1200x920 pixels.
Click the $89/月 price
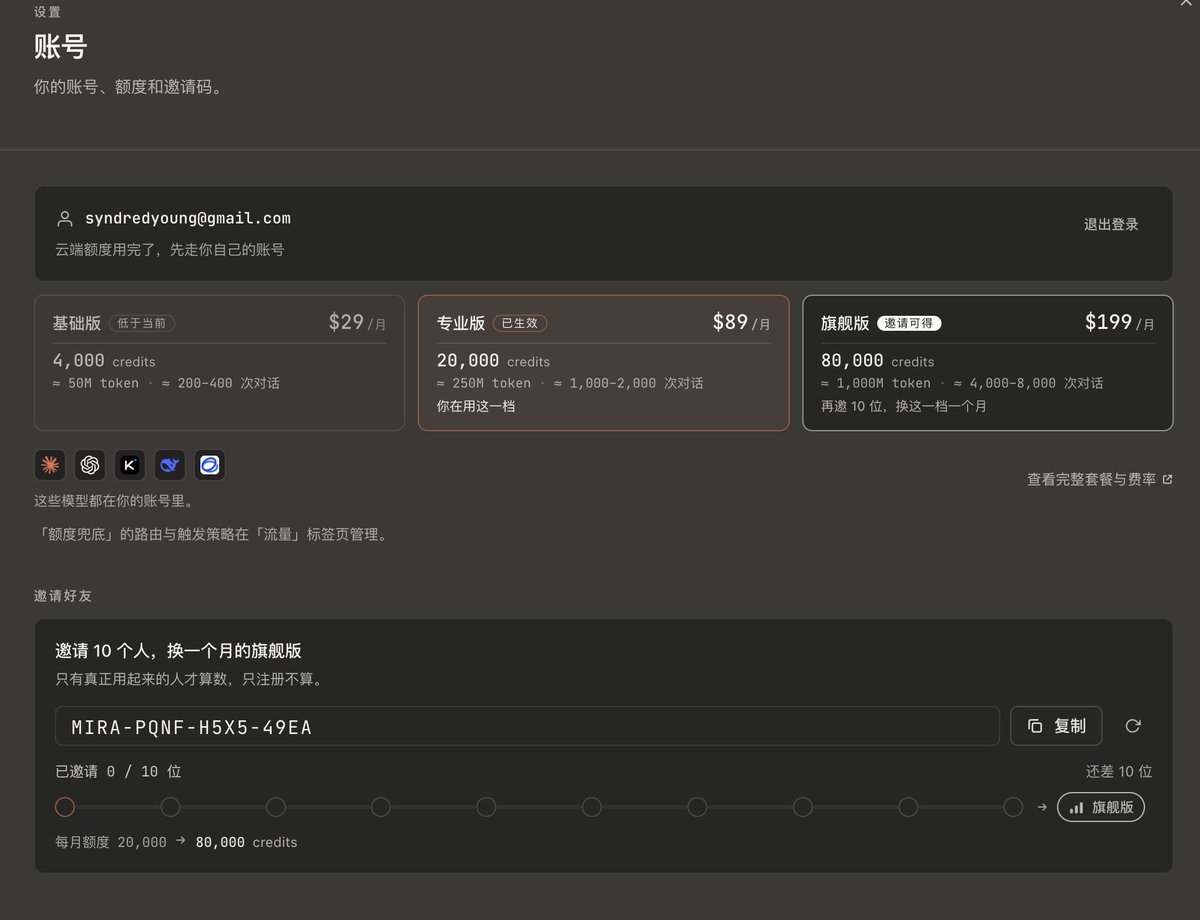tap(741, 322)
